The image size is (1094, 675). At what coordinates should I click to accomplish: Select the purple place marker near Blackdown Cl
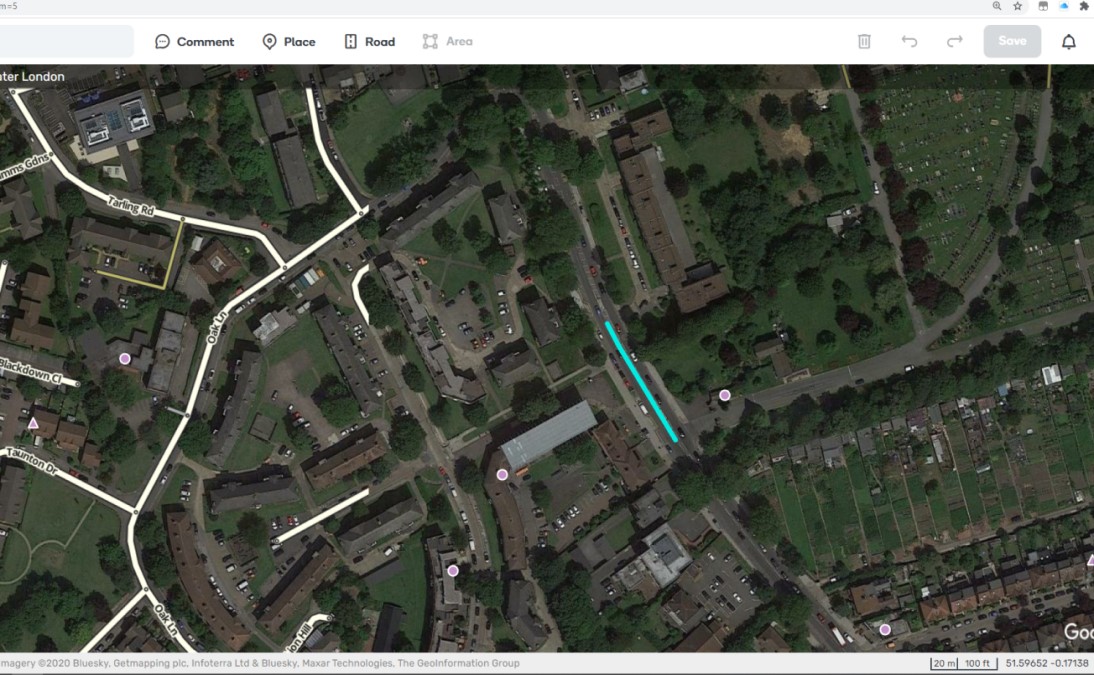[125, 359]
